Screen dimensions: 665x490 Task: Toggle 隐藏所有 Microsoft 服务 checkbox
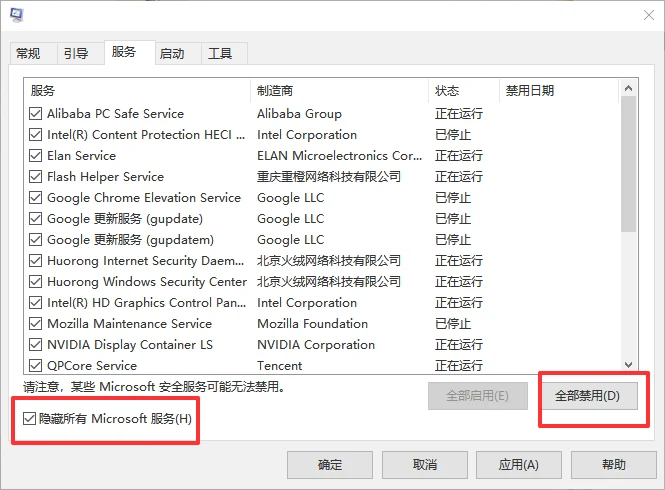(x=29, y=419)
